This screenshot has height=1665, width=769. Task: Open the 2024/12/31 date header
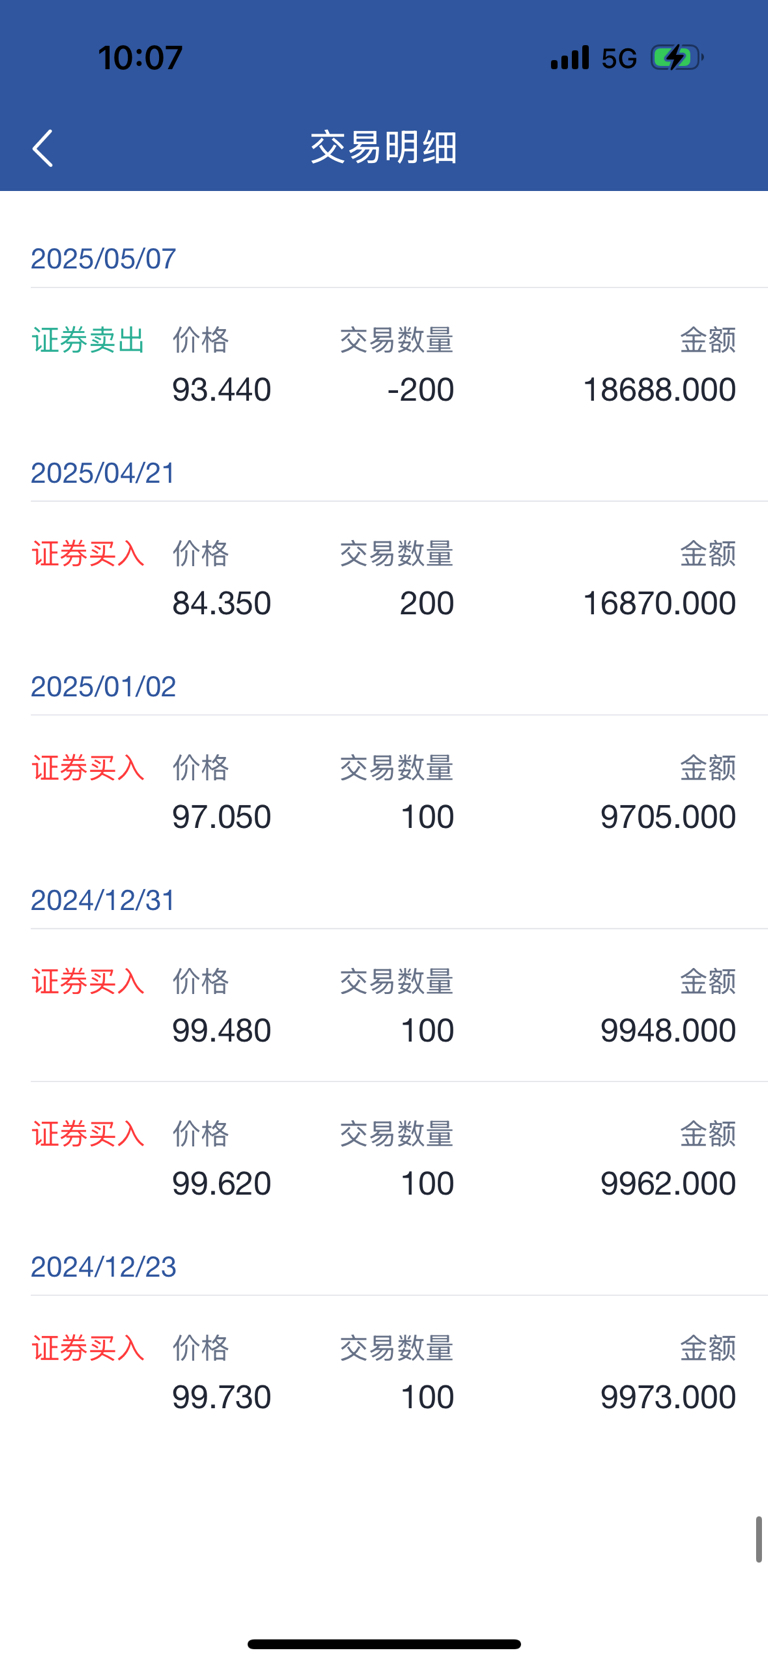103,901
